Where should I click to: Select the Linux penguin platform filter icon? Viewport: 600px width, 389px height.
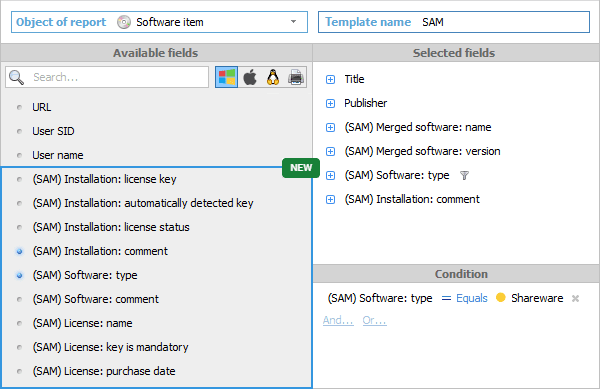[x=273, y=77]
